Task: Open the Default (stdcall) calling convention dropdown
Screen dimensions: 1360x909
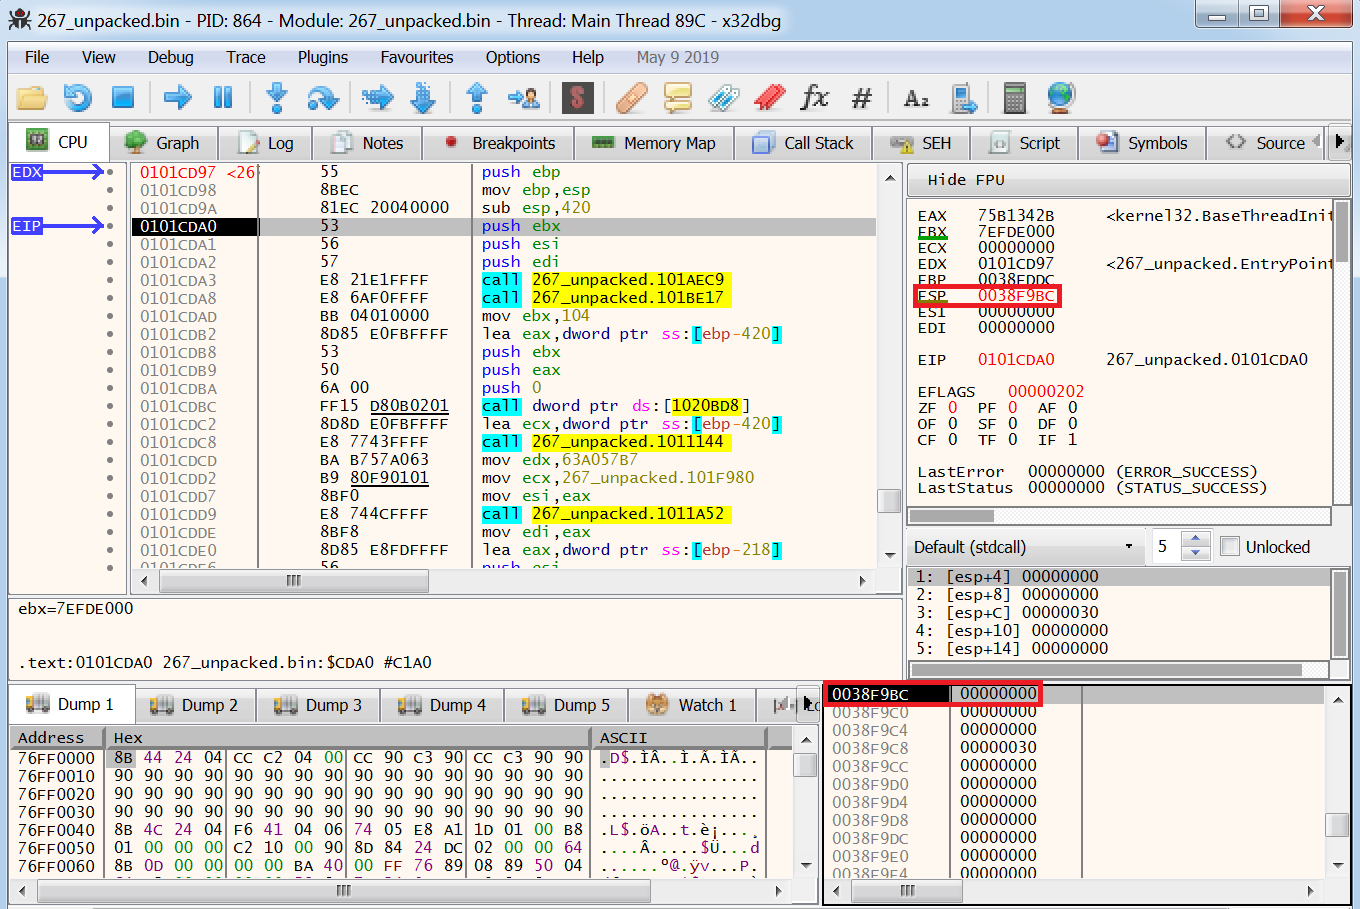Action: (1025, 547)
